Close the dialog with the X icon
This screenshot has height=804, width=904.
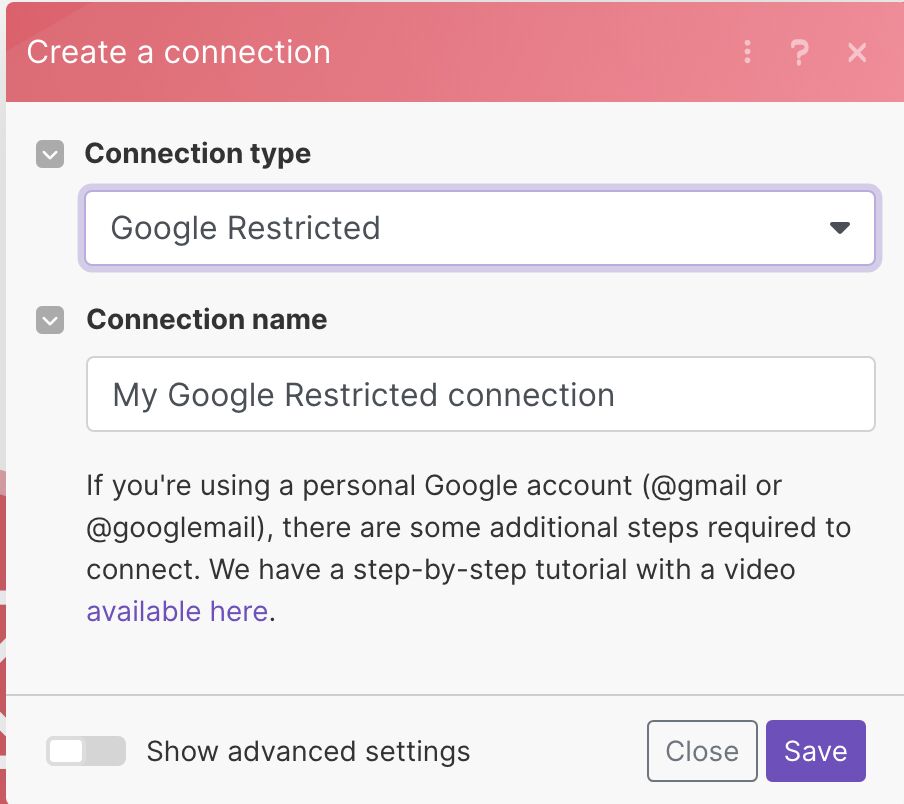(x=857, y=52)
